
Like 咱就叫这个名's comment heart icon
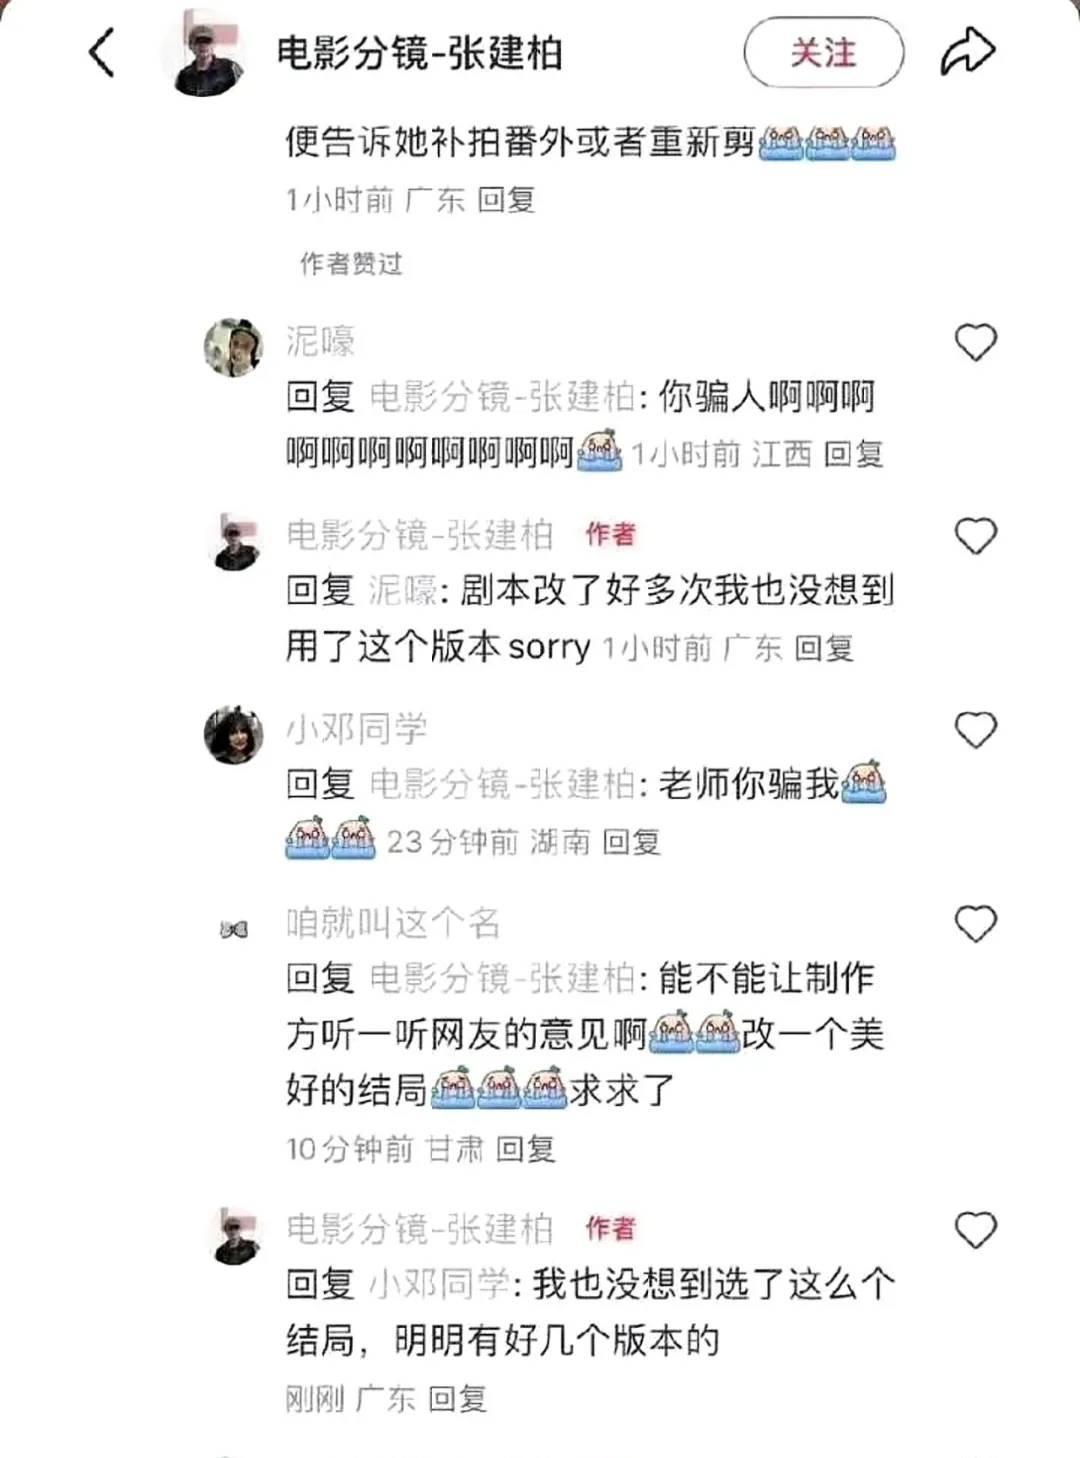pyautogui.click(x=975, y=925)
